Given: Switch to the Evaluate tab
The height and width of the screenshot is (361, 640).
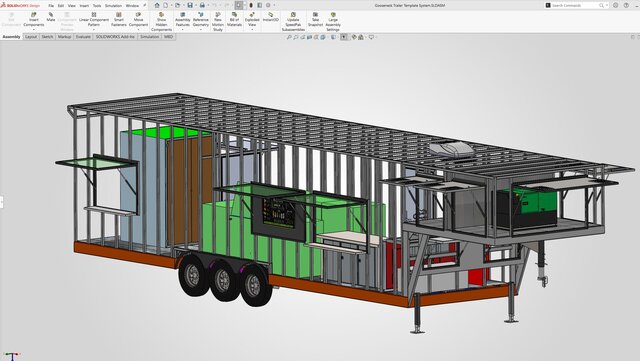Looking at the screenshot, I should (83, 37).
